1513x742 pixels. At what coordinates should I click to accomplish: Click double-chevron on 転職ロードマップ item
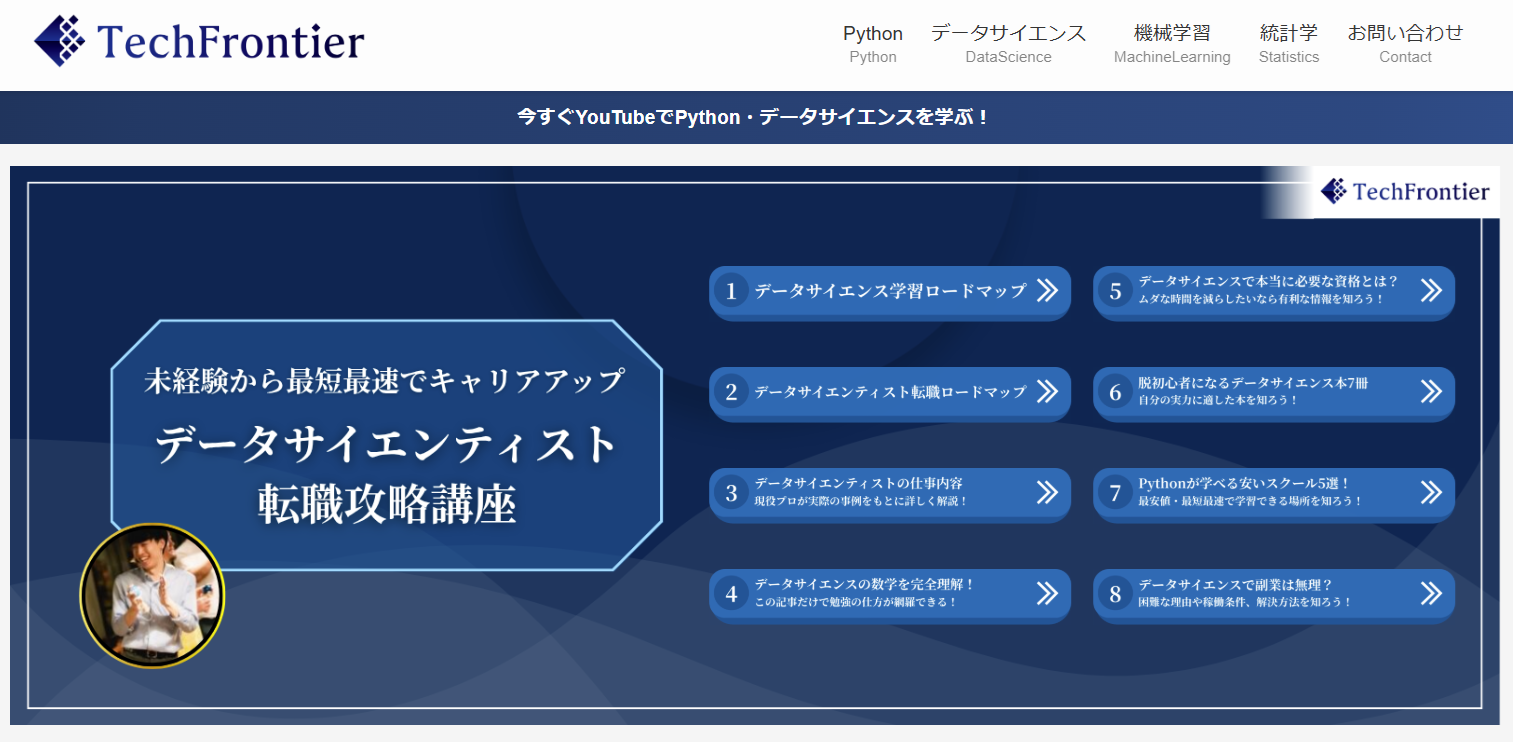(x=1047, y=391)
